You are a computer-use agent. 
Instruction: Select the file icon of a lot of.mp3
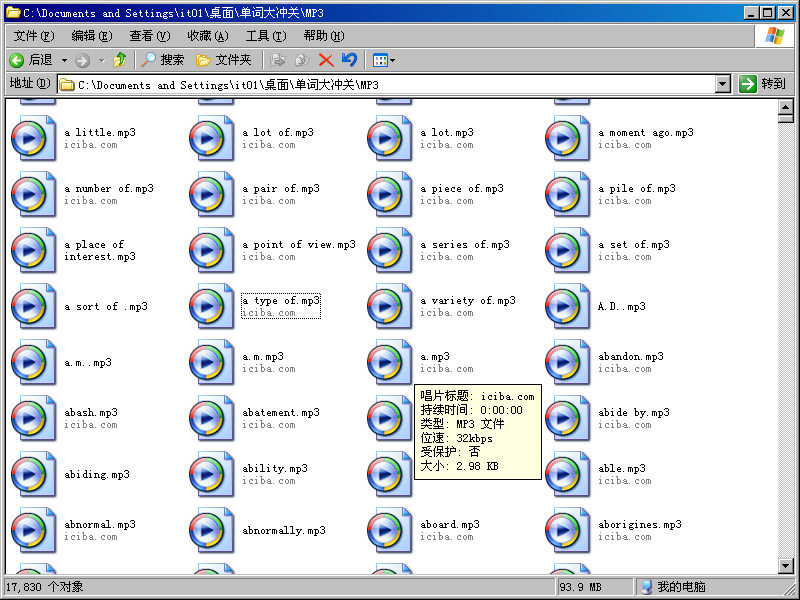coord(211,138)
